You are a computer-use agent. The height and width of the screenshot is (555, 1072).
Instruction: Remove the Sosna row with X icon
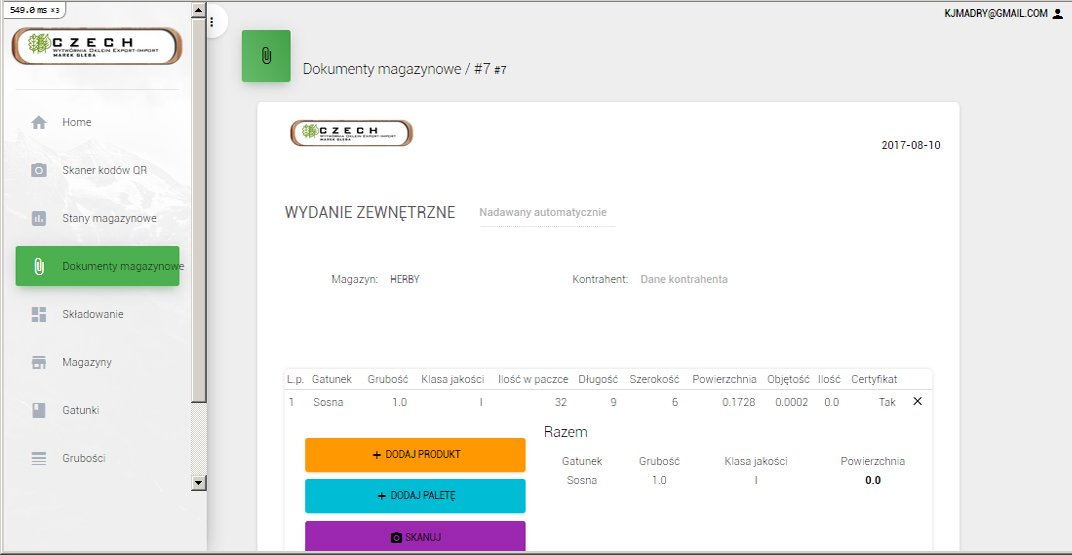tap(918, 401)
